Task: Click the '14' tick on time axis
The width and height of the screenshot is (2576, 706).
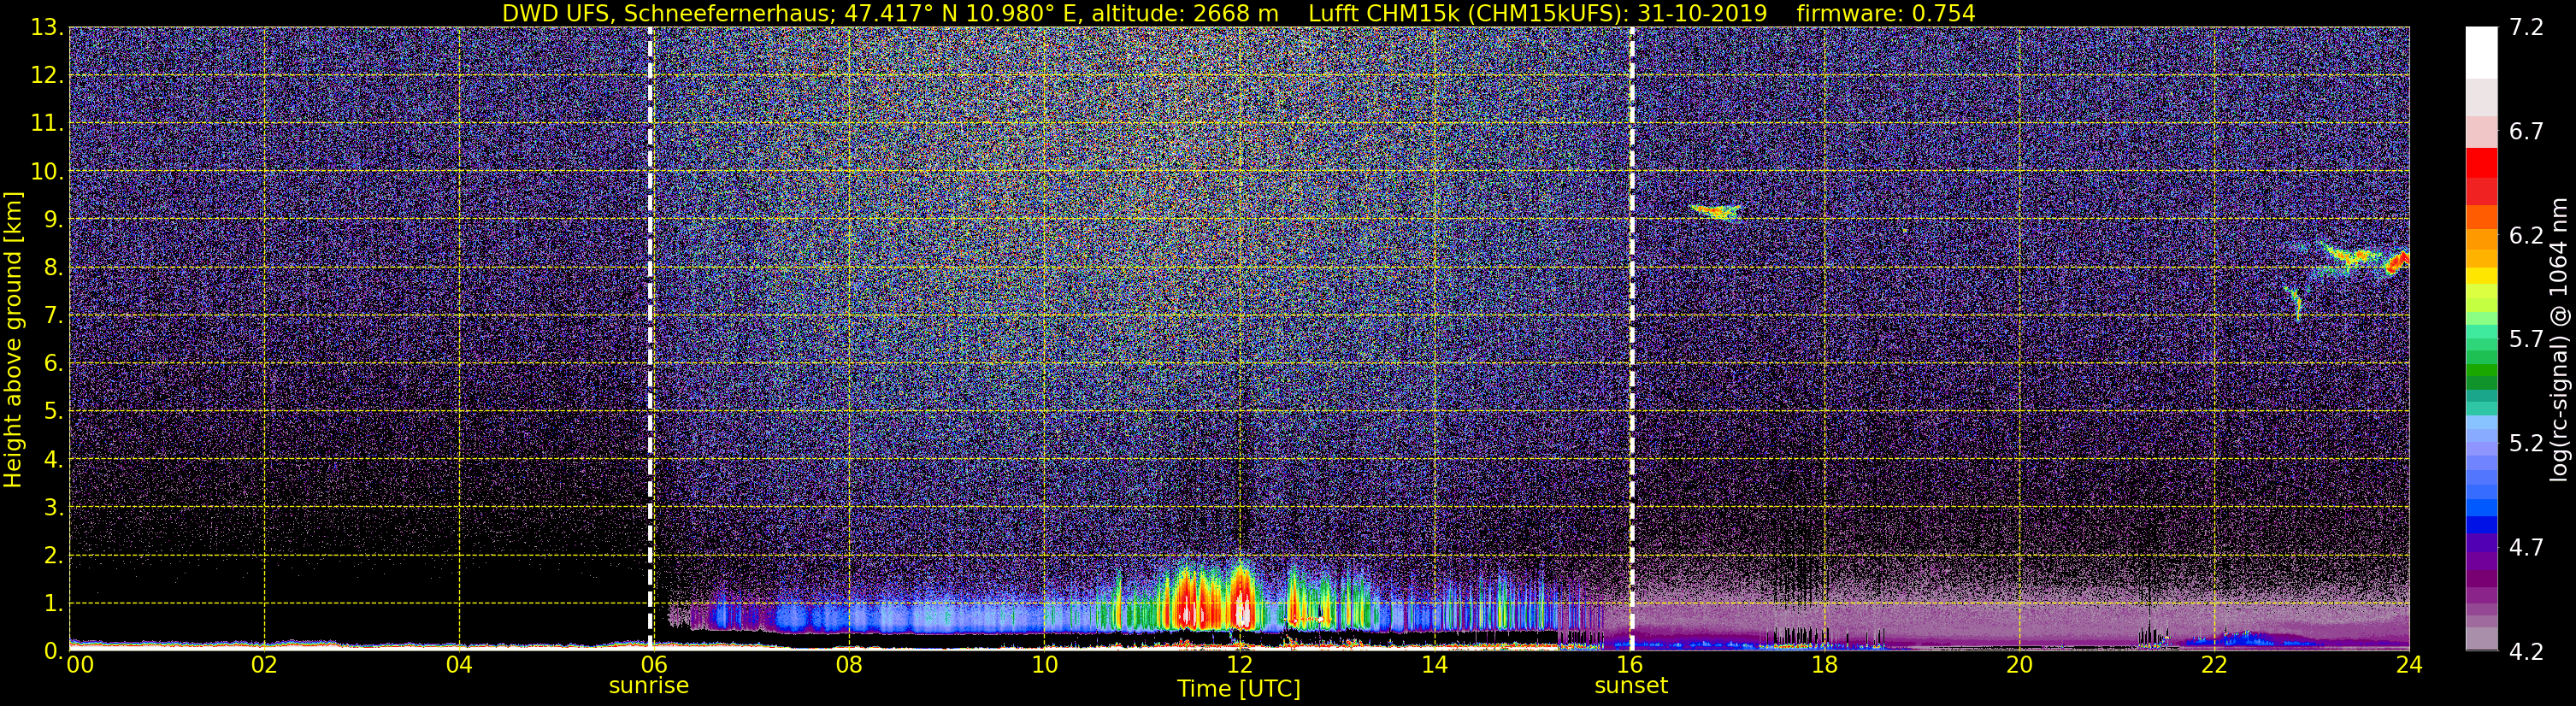Action: [x=1434, y=665]
